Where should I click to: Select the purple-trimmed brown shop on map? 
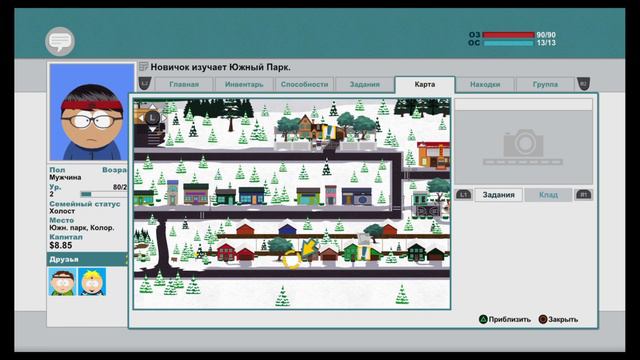[x=196, y=194]
